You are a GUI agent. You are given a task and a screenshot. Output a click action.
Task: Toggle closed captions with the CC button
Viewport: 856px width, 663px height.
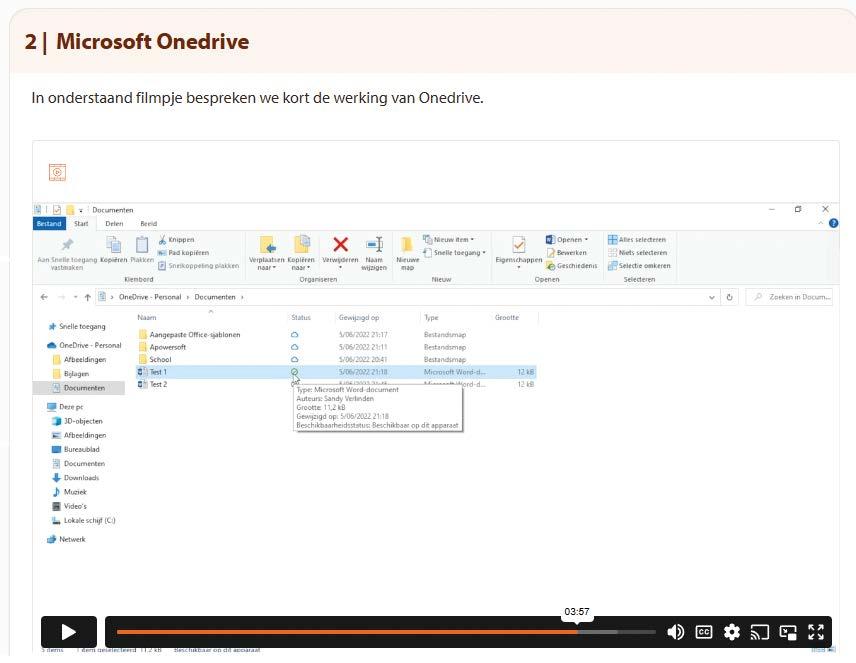tap(704, 632)
